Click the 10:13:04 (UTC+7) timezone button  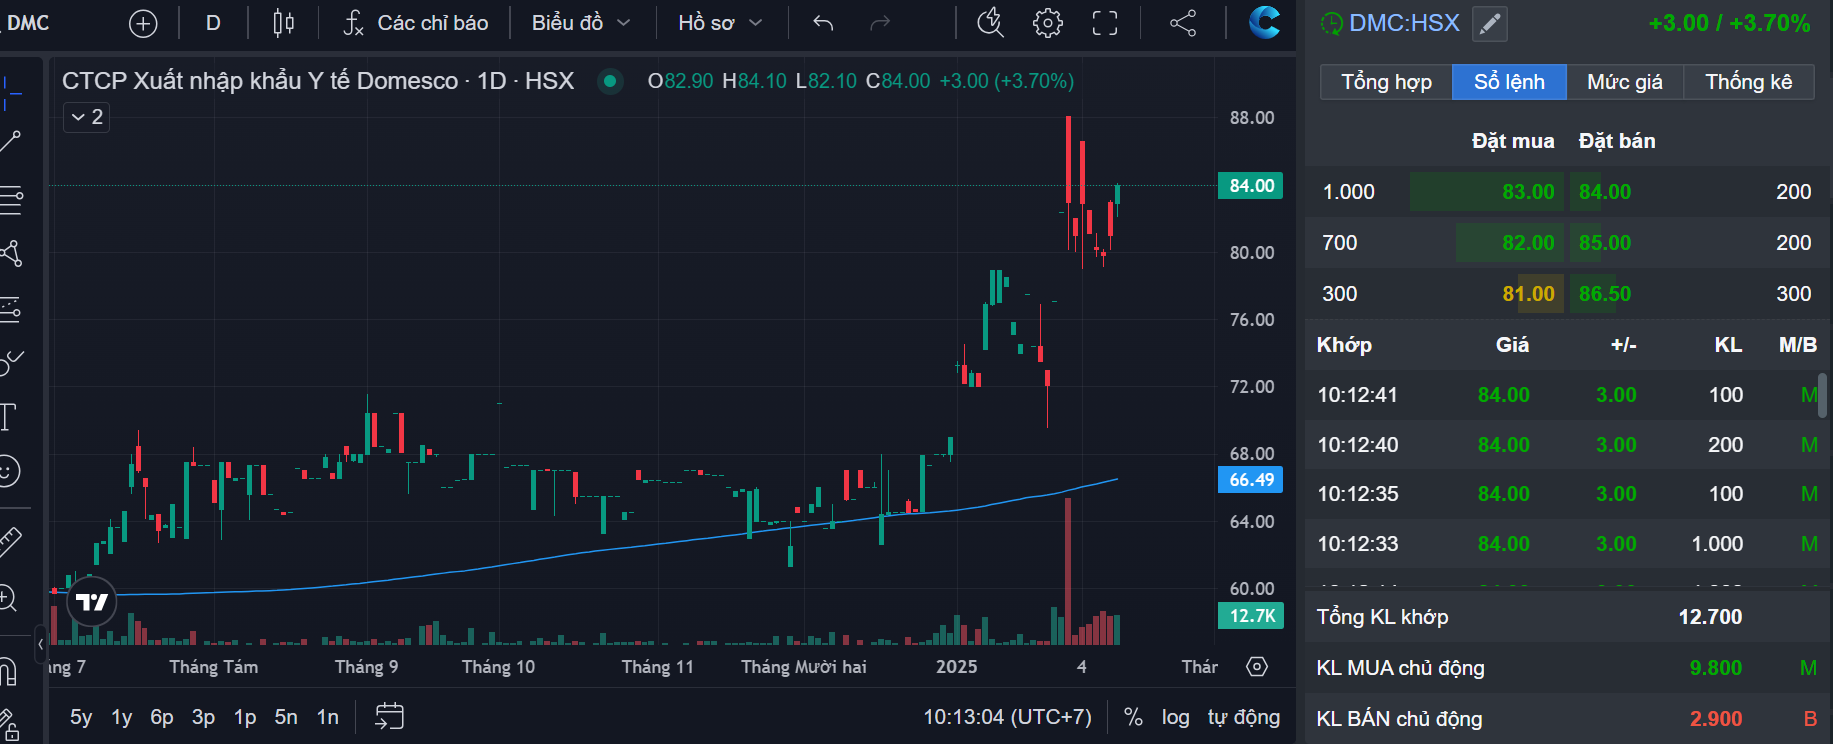click(1007, 716)
